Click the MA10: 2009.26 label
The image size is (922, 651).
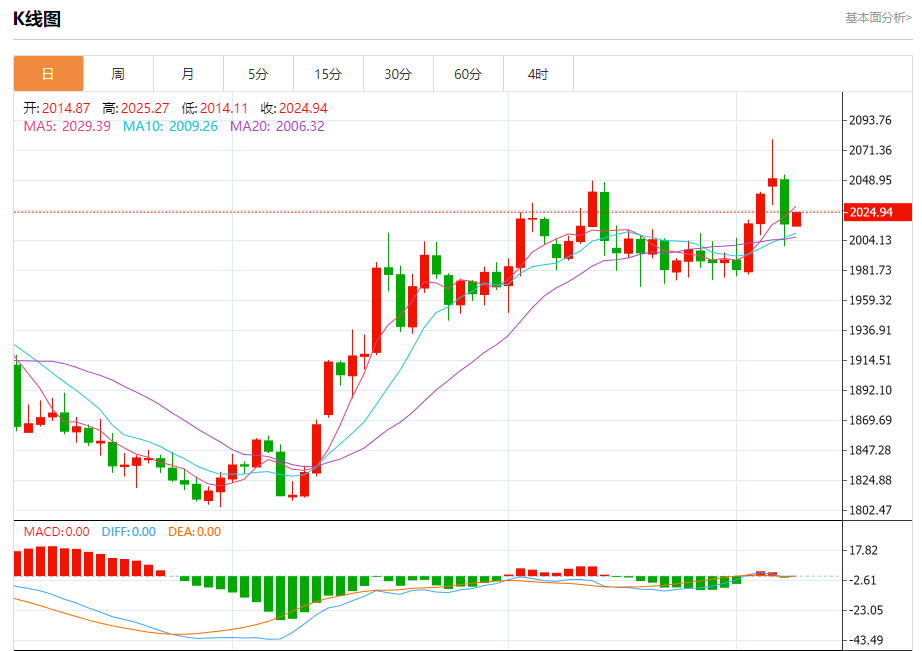coord(170,126)
